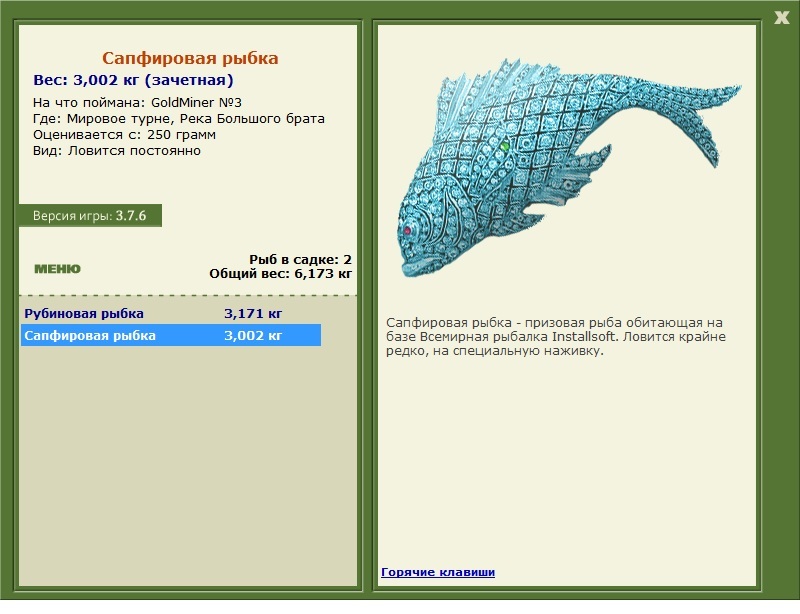Click the Оценивается с: 250 грамм line
The image size is (800, 614).
124,135
